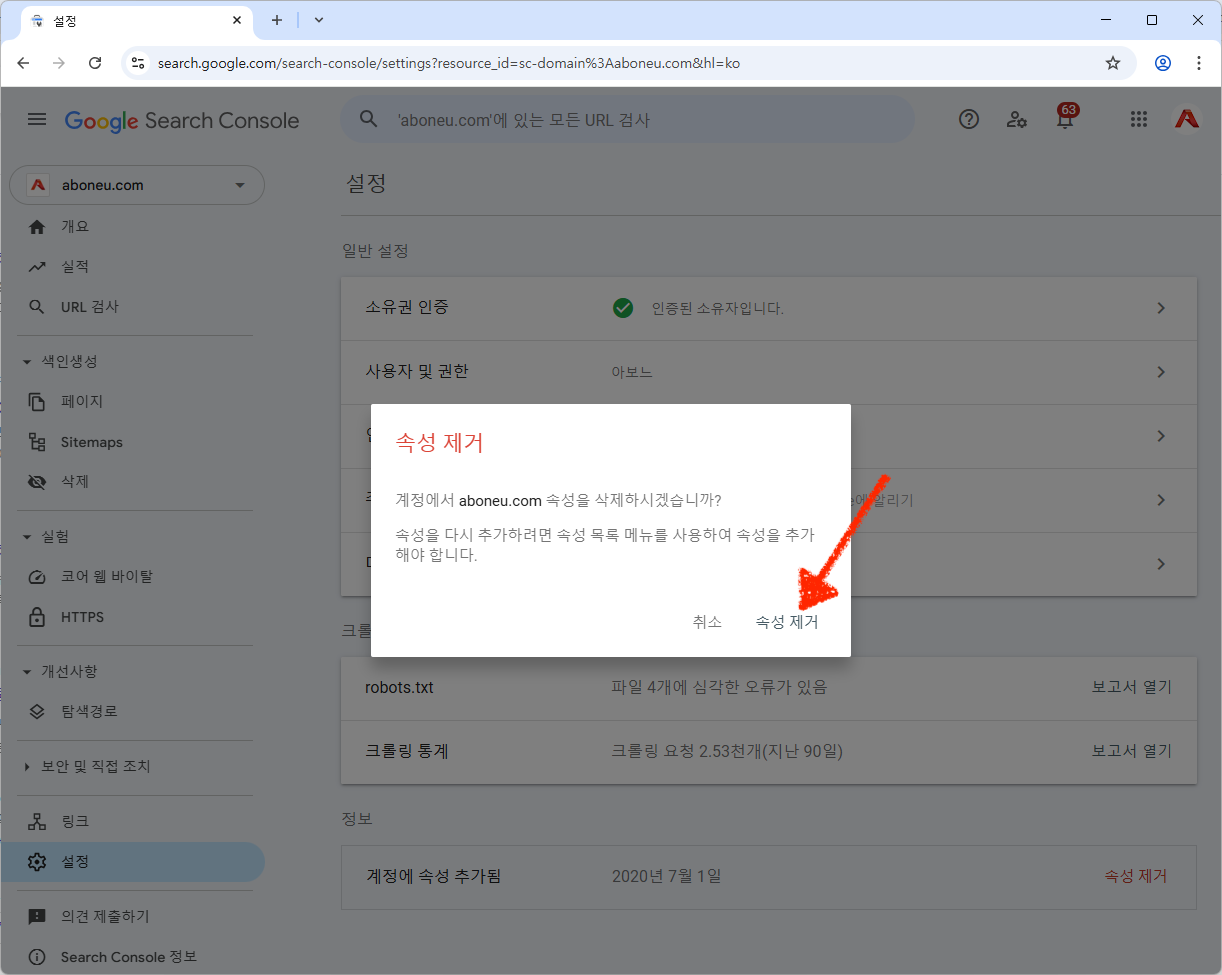Click the 코어 웹 바이탈 gauge icon
Screen dimensions: 1222x975
click(37, 577)
